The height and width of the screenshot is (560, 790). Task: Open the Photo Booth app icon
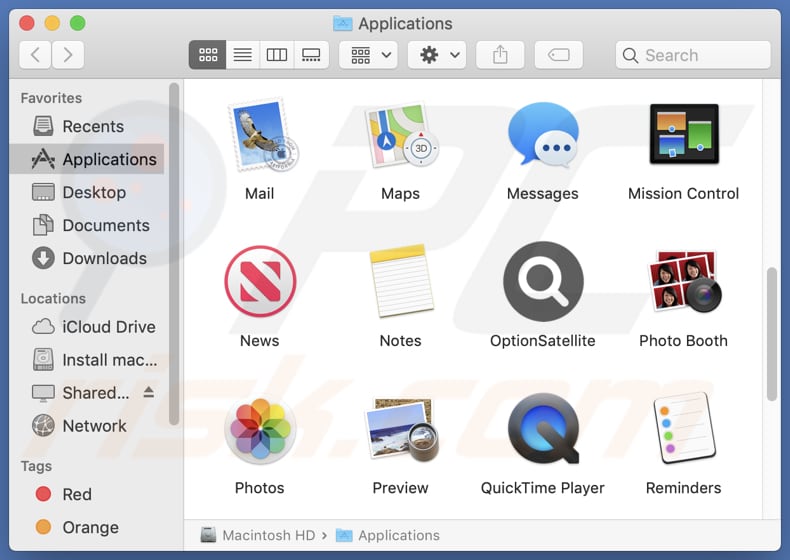pyautogui.click(x=684, y=281)
